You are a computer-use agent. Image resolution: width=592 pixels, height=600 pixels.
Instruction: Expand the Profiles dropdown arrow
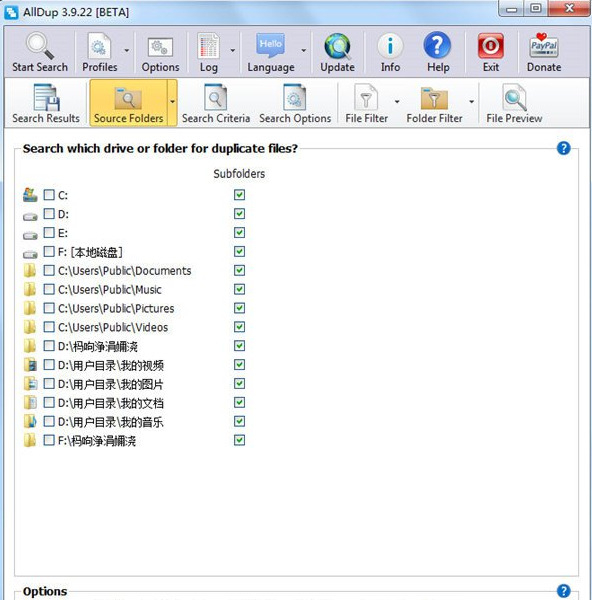[127, 50]
